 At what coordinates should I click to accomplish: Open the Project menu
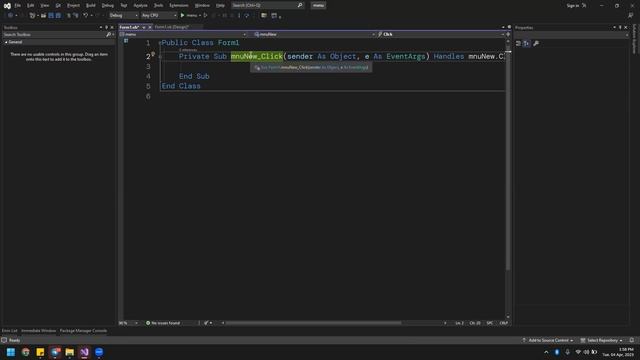(x=73, y=6)
